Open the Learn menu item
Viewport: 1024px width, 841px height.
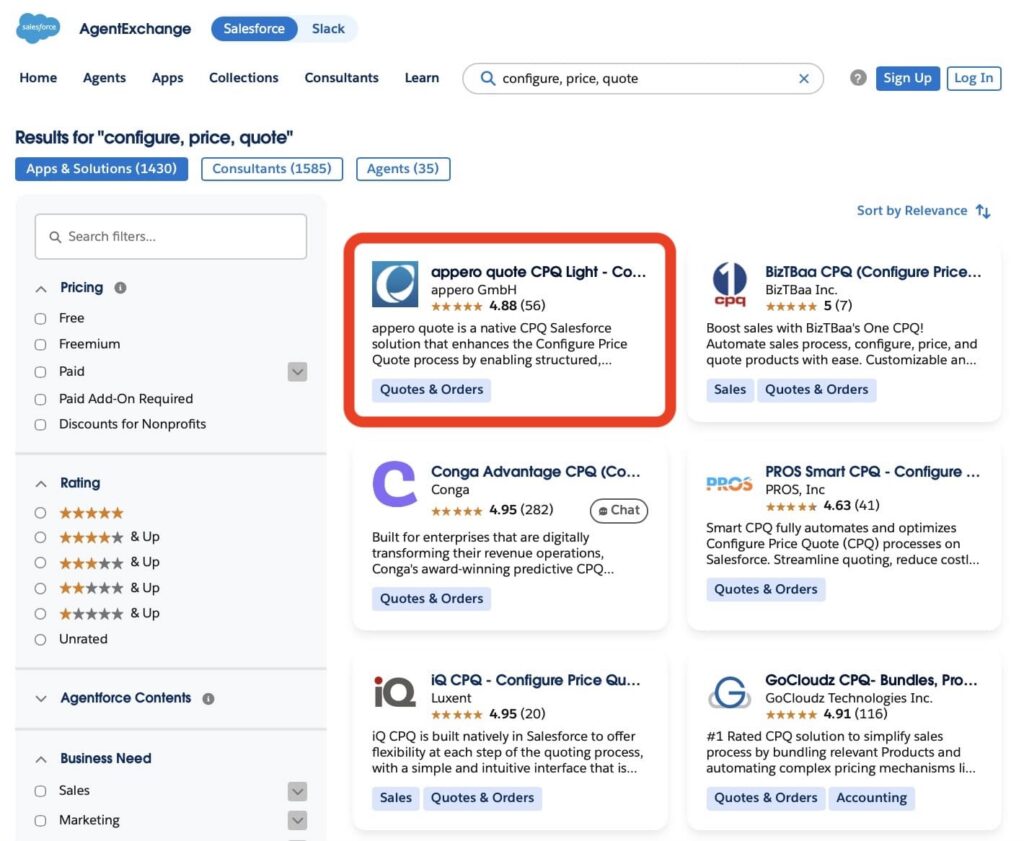pyautogui.click(x=422, y=78)
